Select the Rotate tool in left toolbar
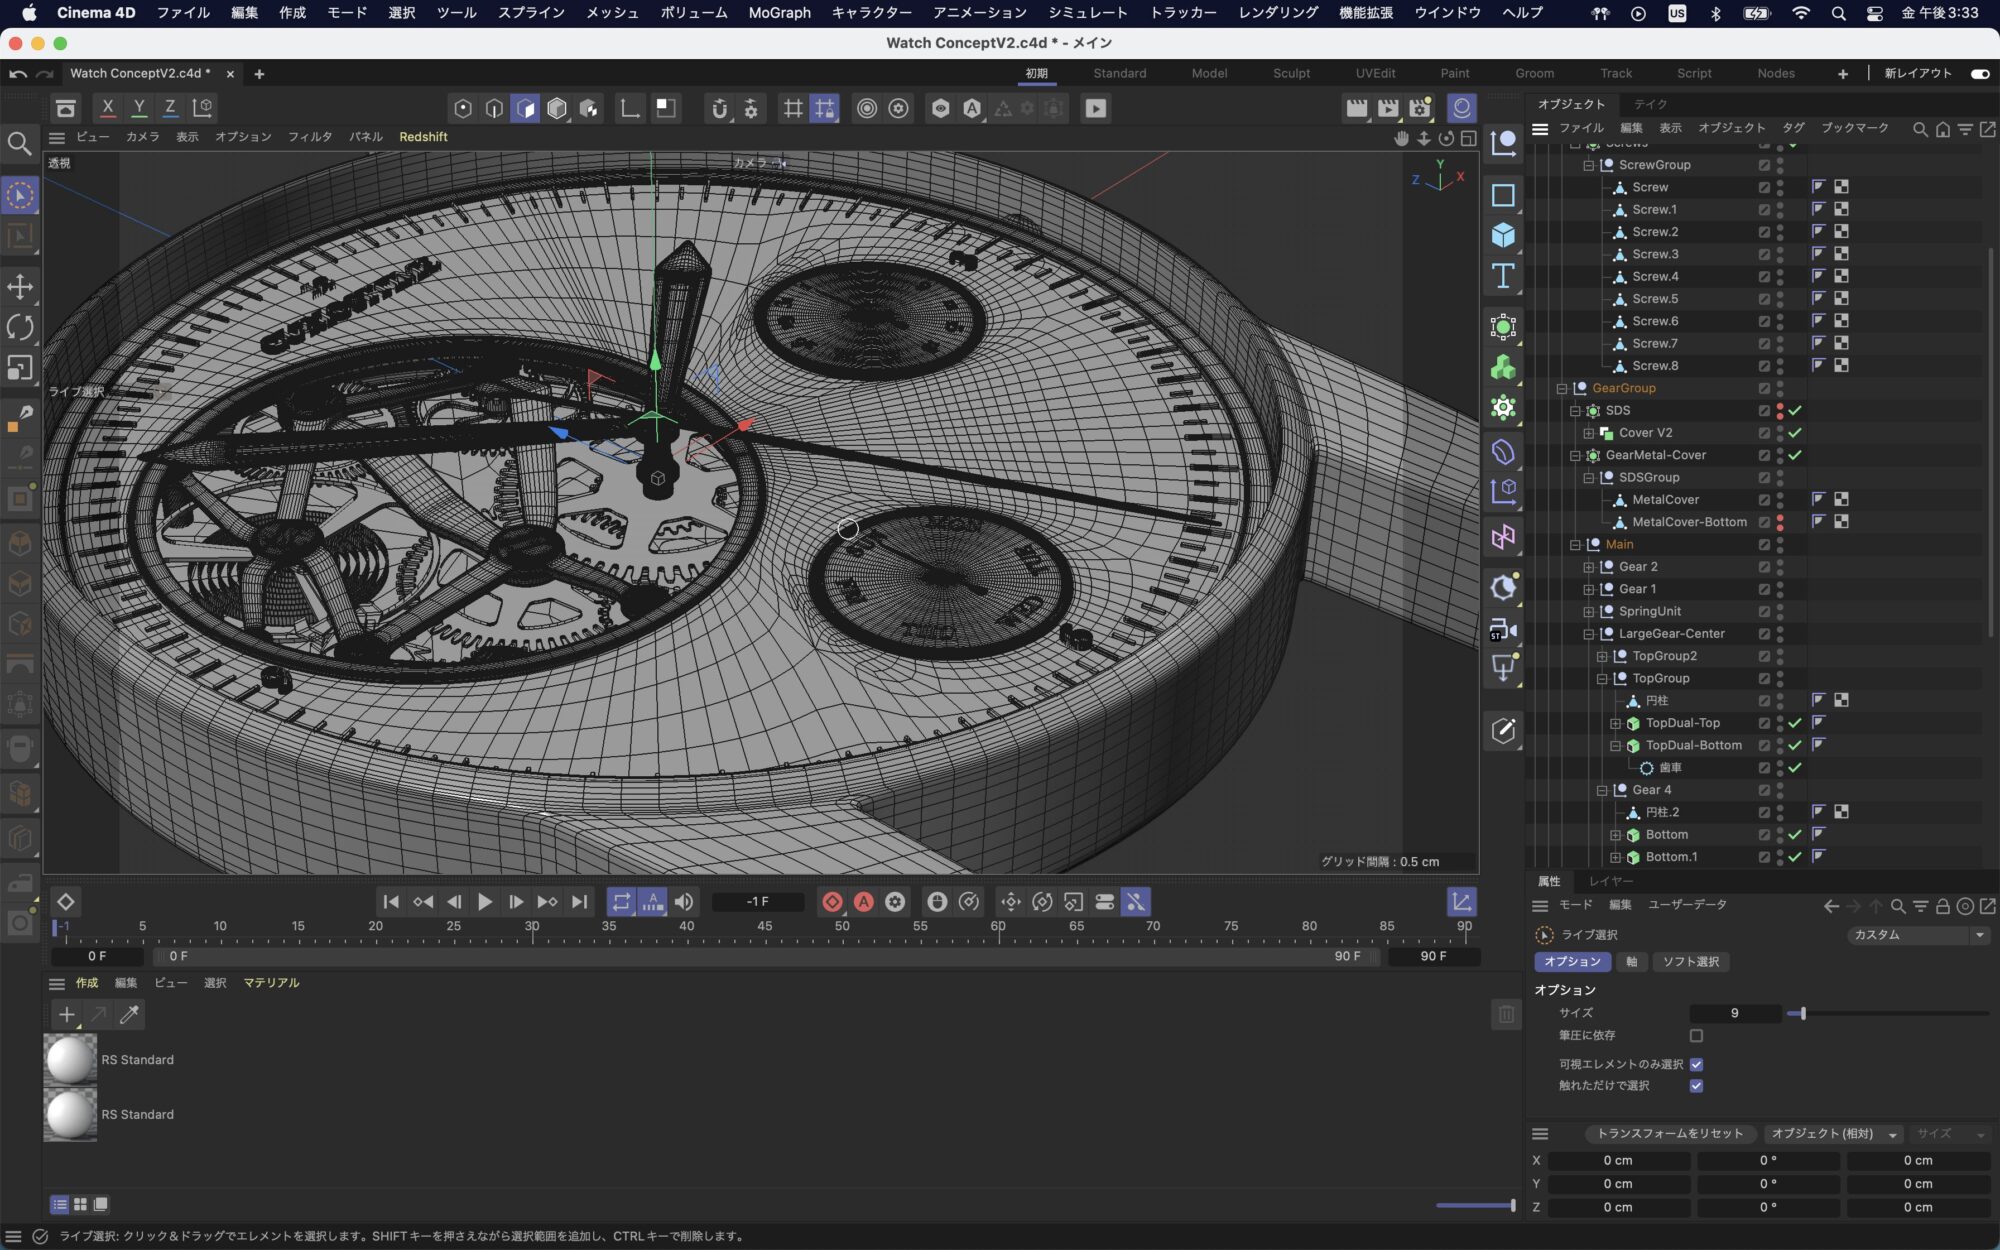2000x1250 pixels. coord(20,327)
